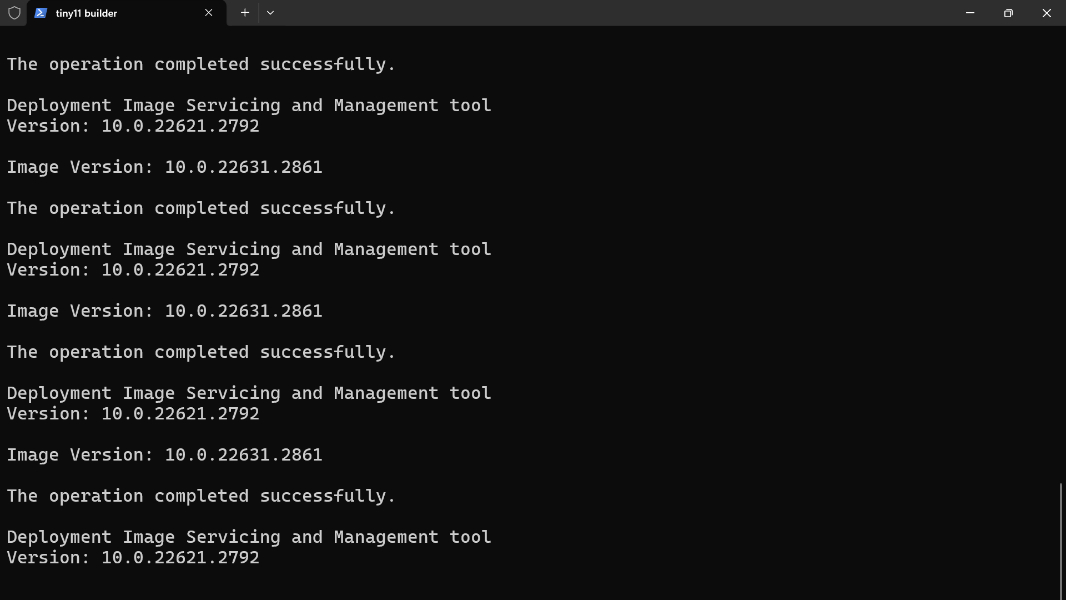Click the first "Image Version: 10.0.22631.2861" line

pyautogui.click(x=165, y=167)
